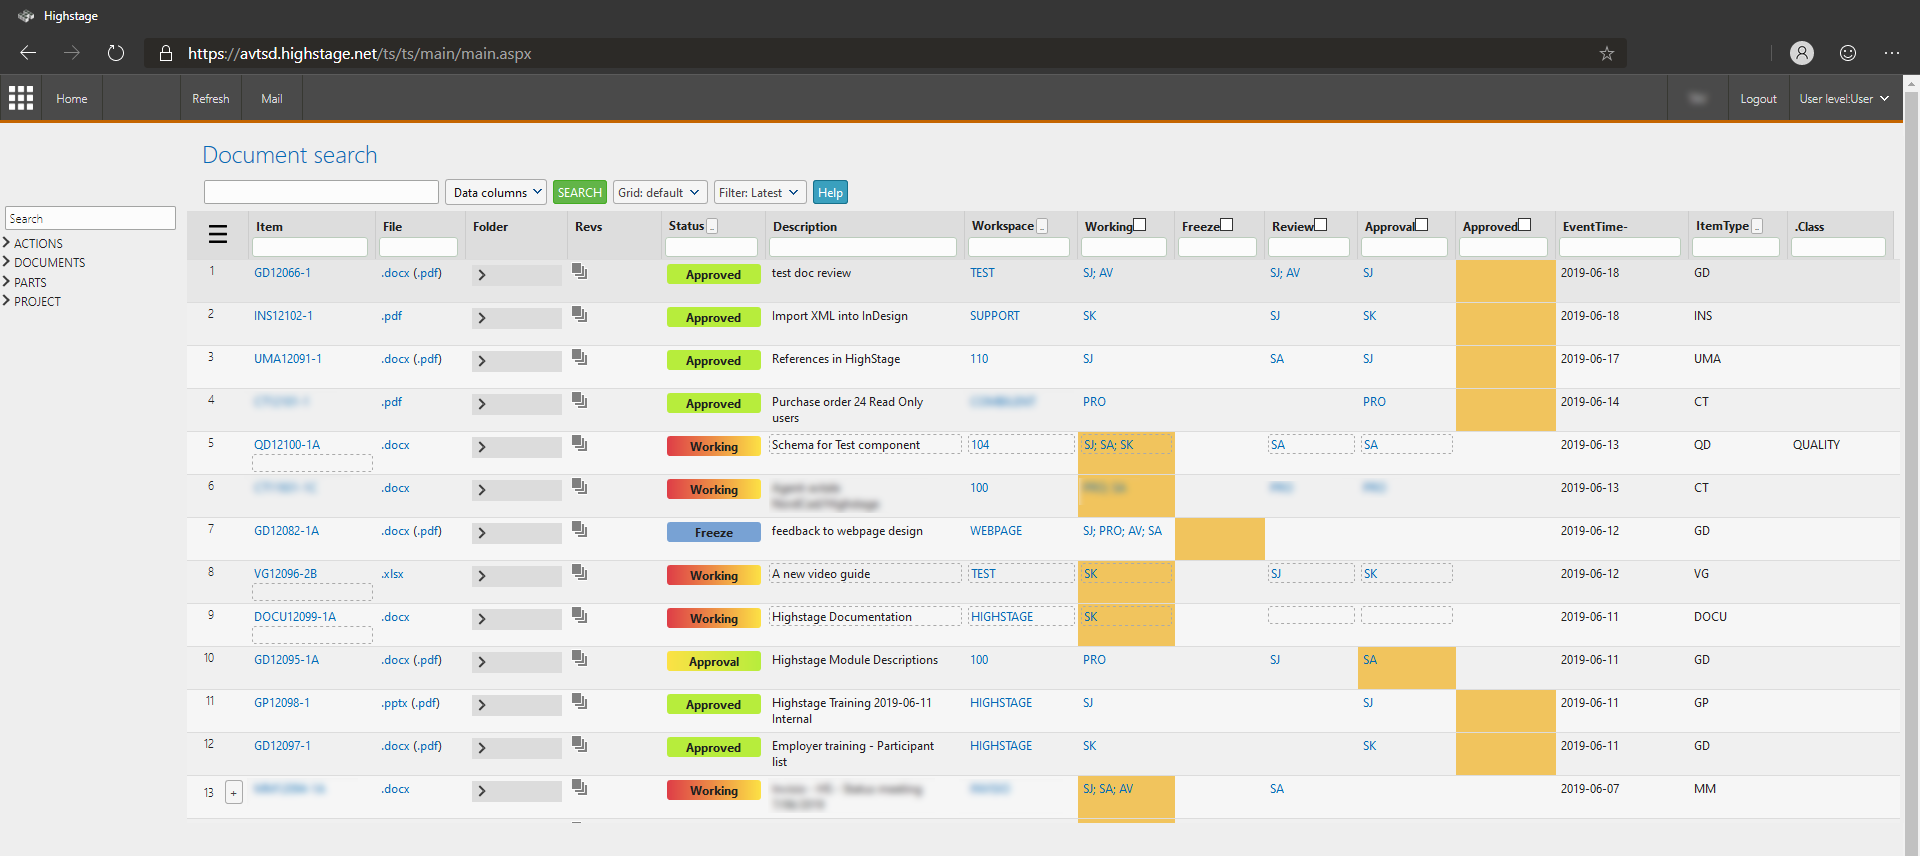Open the hamburger grid menu icon
The image size is (1920, 856).
[x=218, y=234]
